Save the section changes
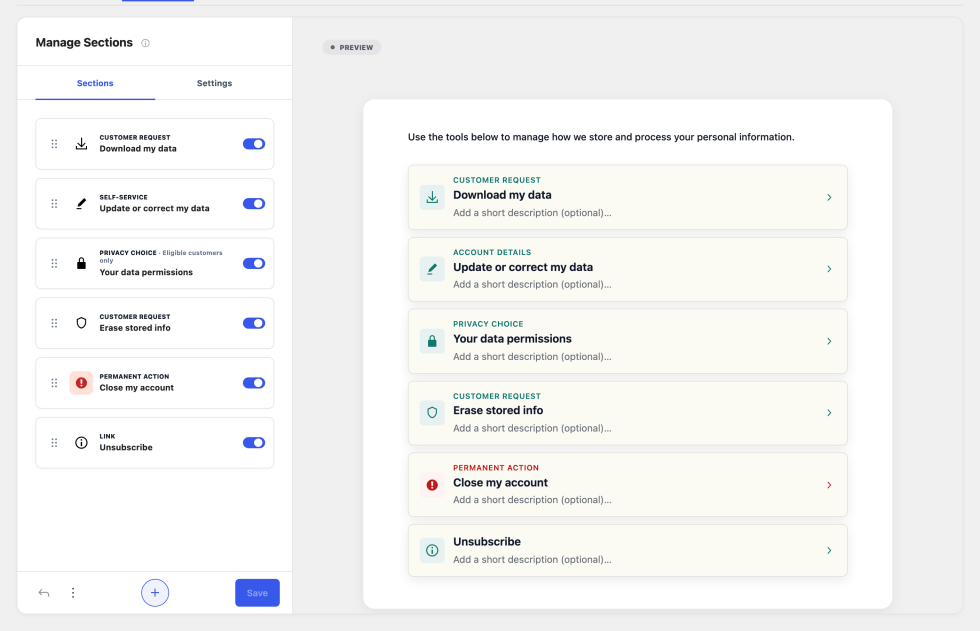980x631 pixels. pos(258,593)
